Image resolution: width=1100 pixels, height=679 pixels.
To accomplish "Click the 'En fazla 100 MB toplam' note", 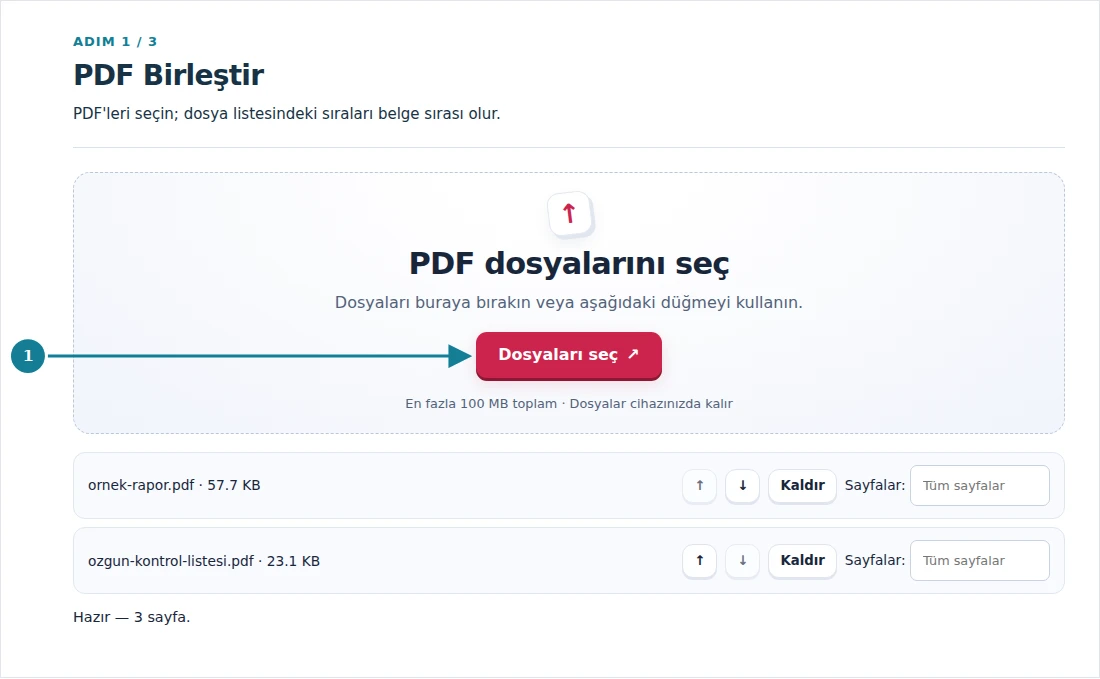I will (481, 404).
